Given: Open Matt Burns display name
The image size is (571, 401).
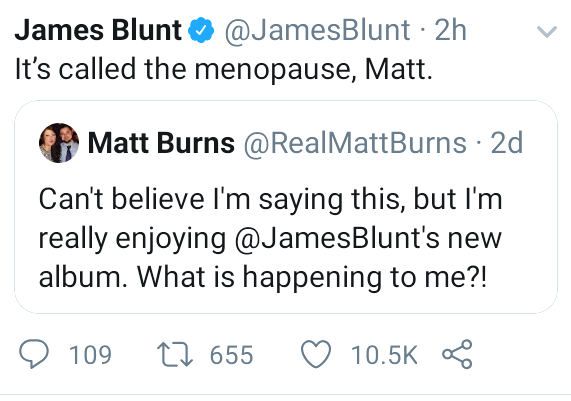Looking at the screenshot, I should coord(161,143).
